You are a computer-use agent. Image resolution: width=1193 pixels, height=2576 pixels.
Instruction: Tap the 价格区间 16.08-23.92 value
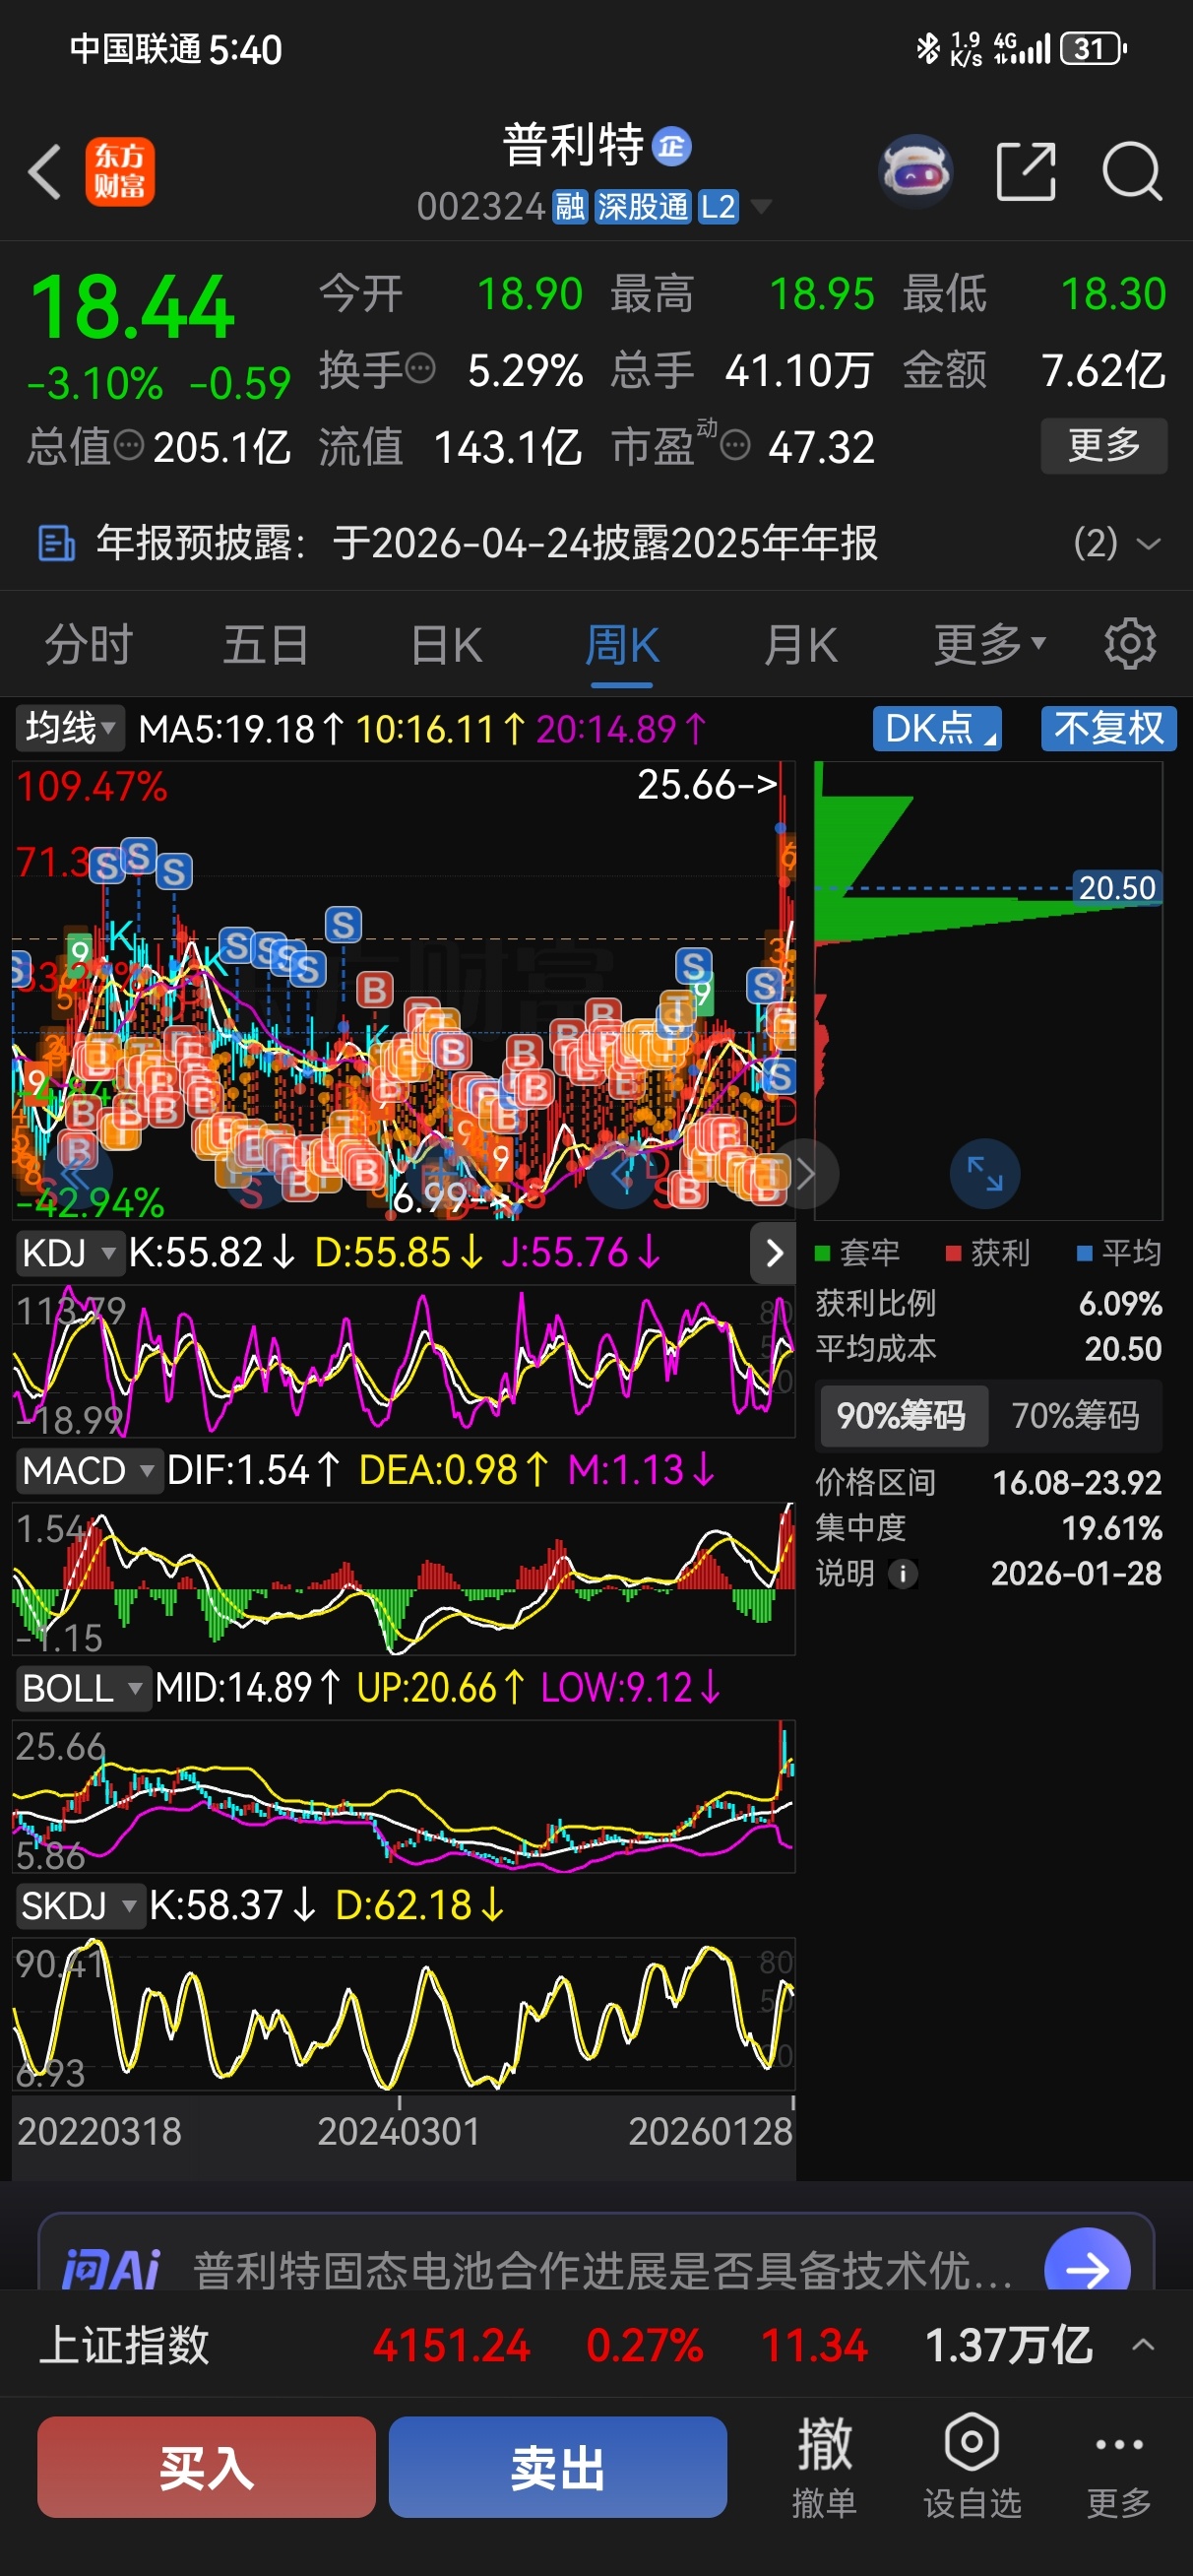click(x=1077, y=1483)
